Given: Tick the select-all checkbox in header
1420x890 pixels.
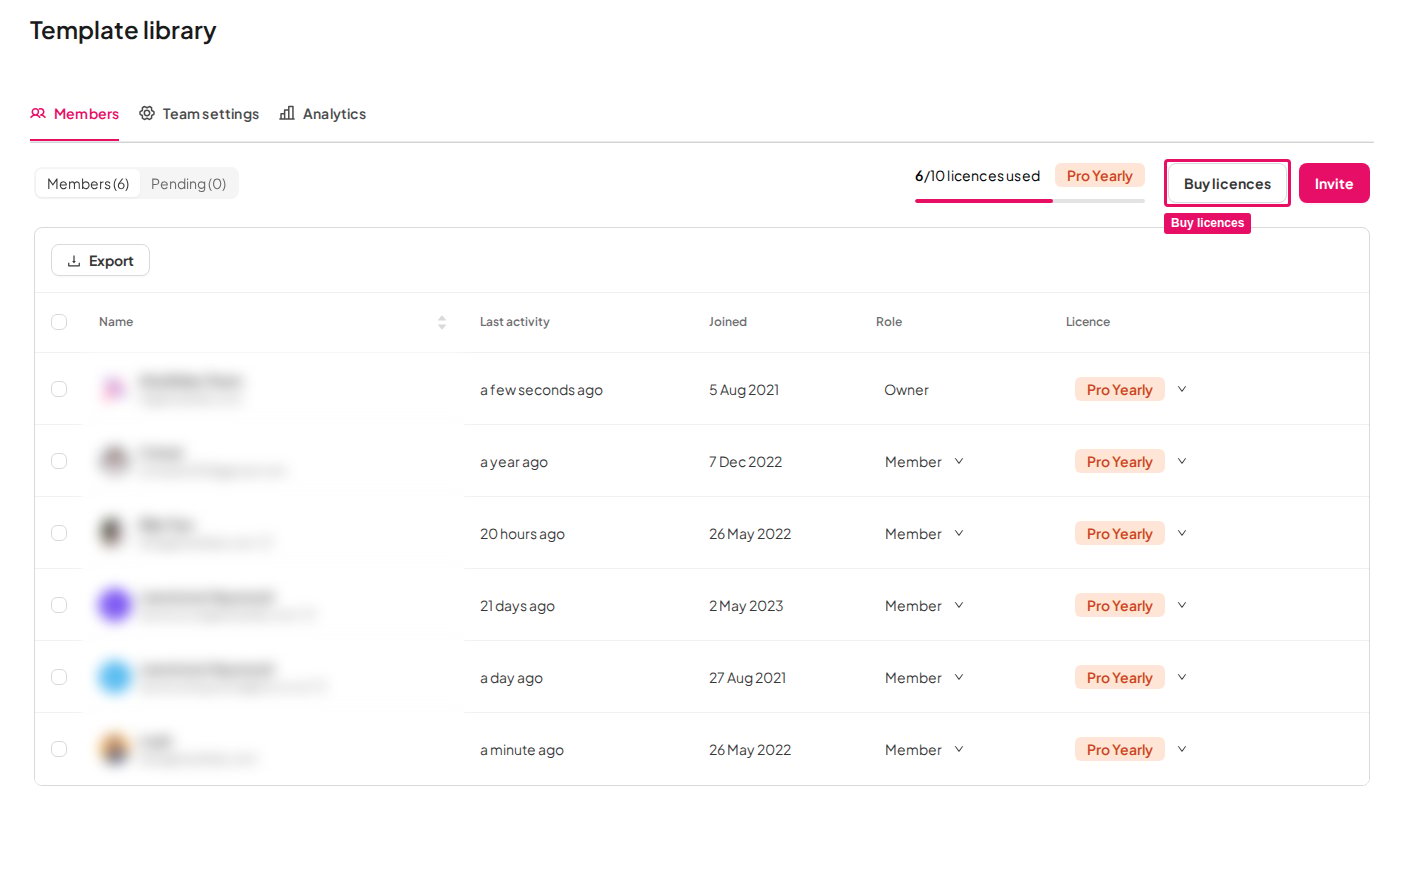Looking at the screenshot, I should click(59, 322).
